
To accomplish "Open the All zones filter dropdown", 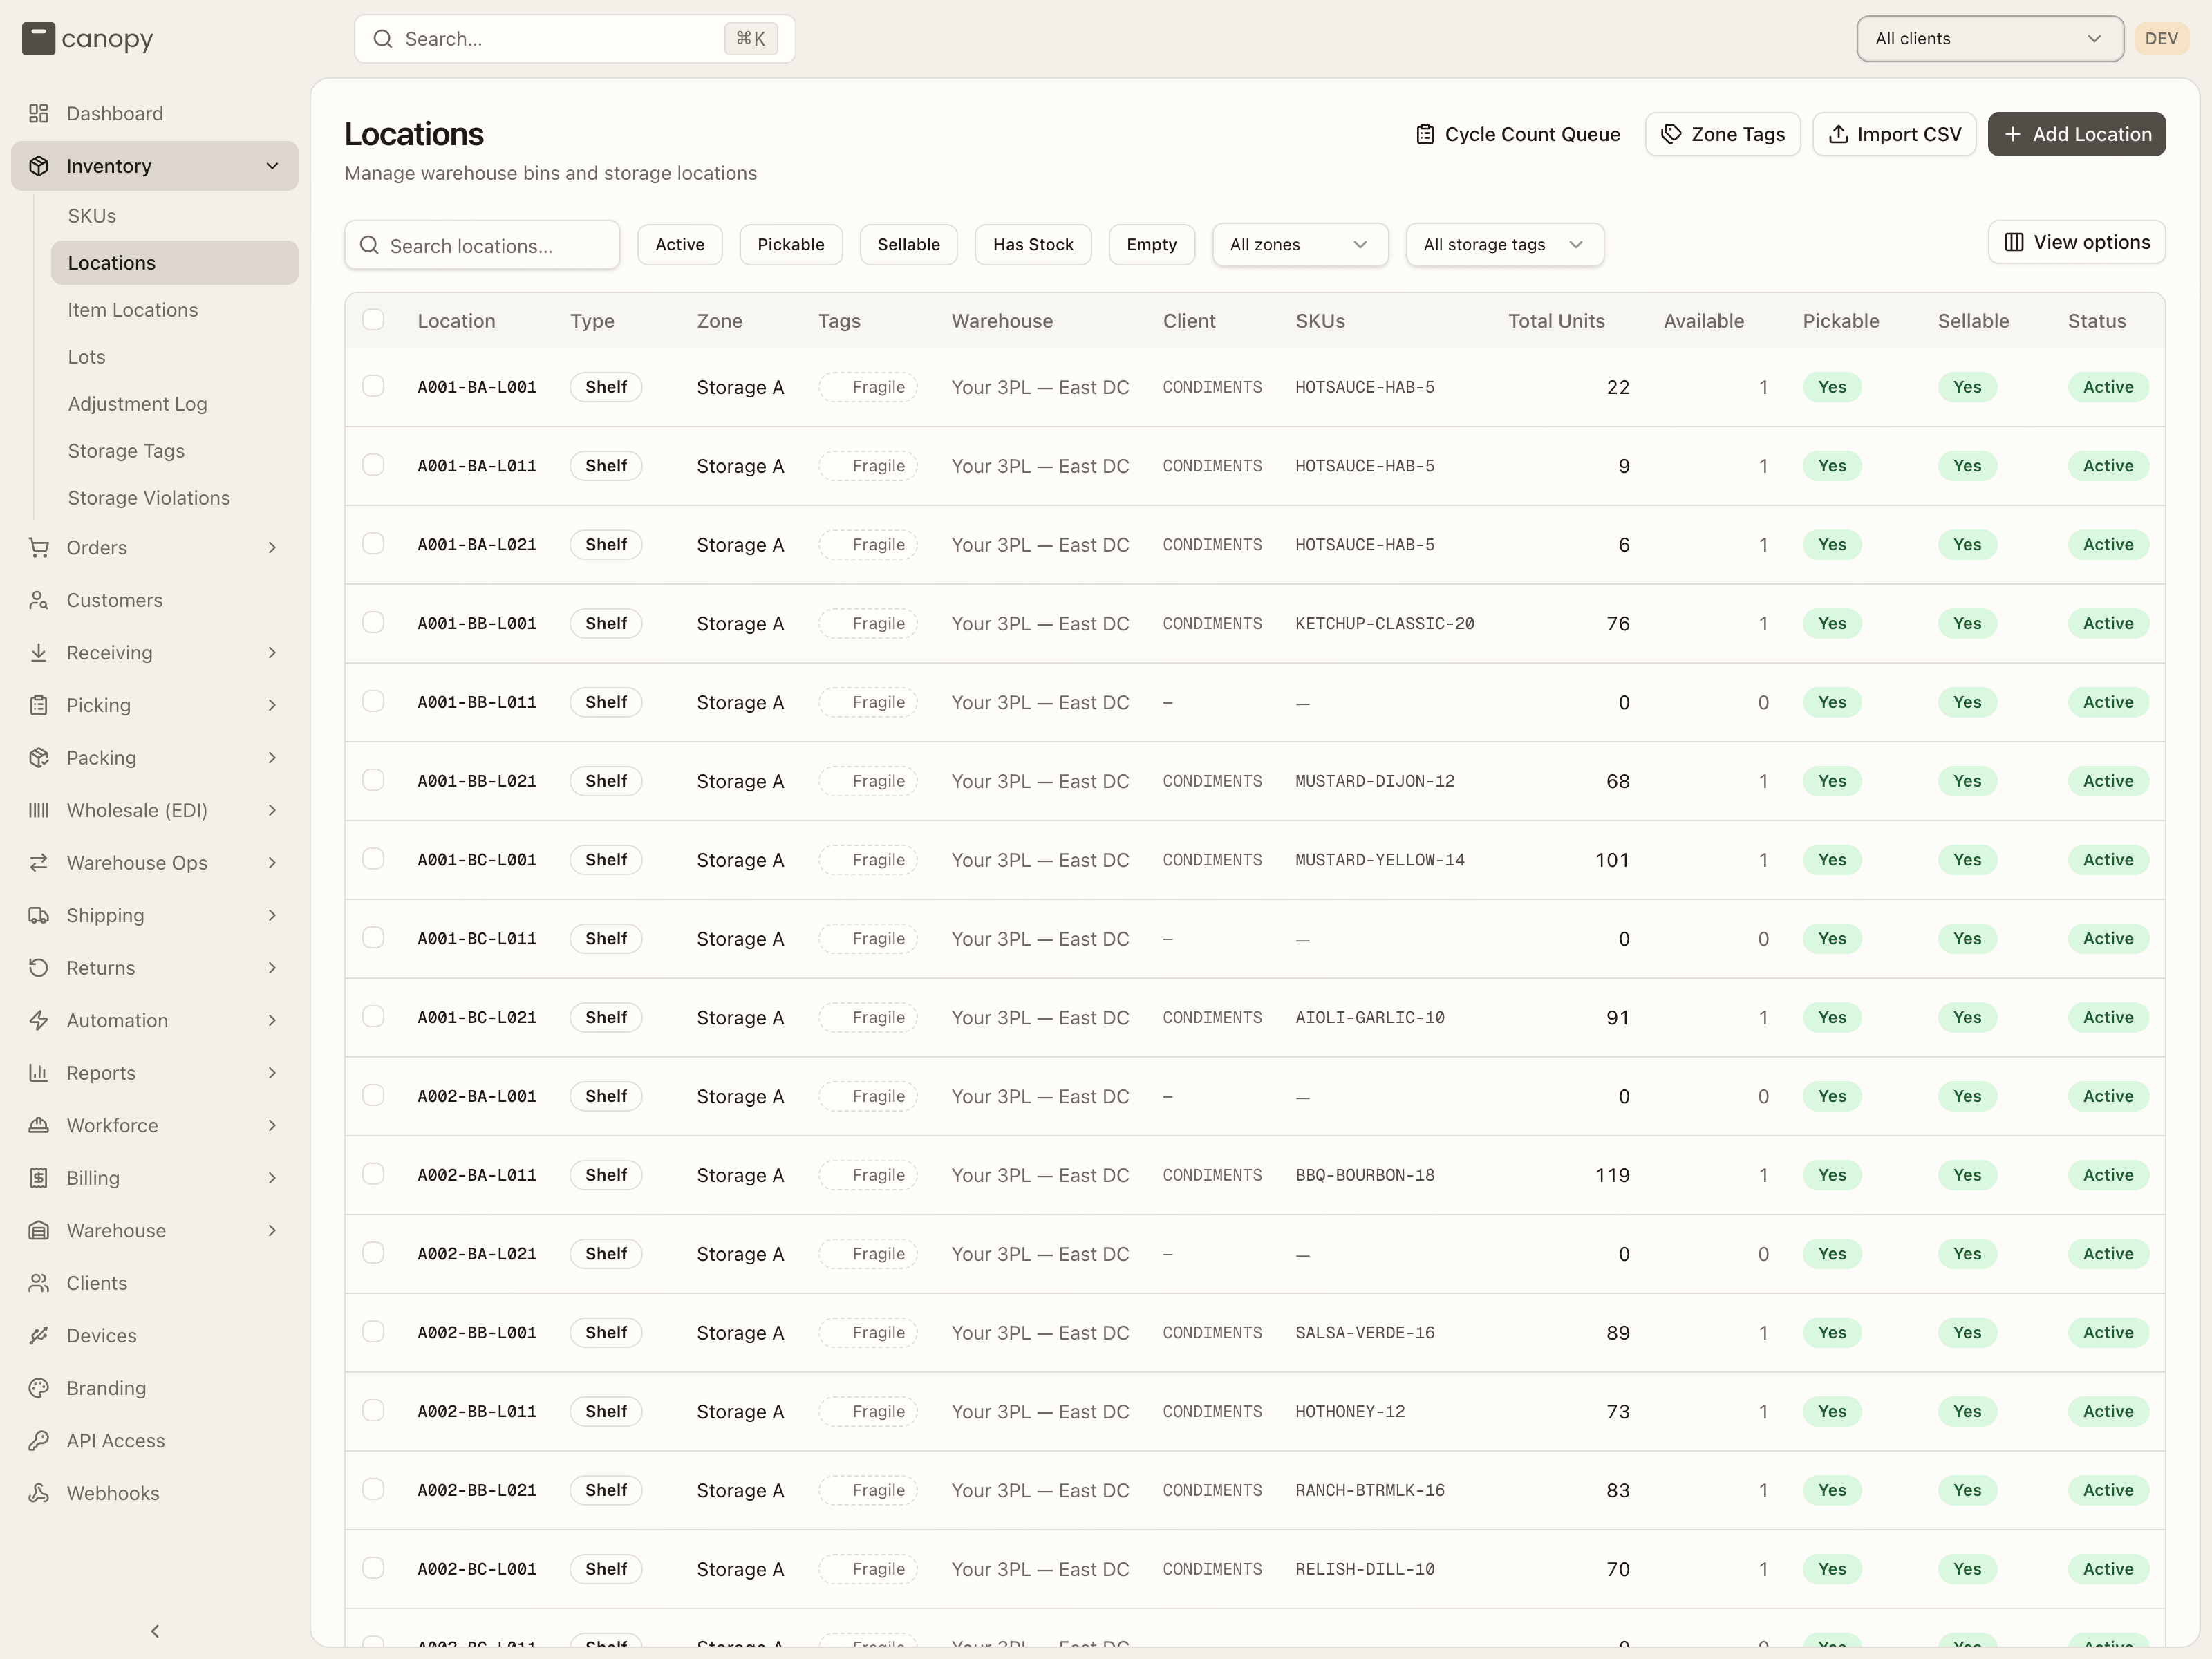I will (x=1299, y=244).
